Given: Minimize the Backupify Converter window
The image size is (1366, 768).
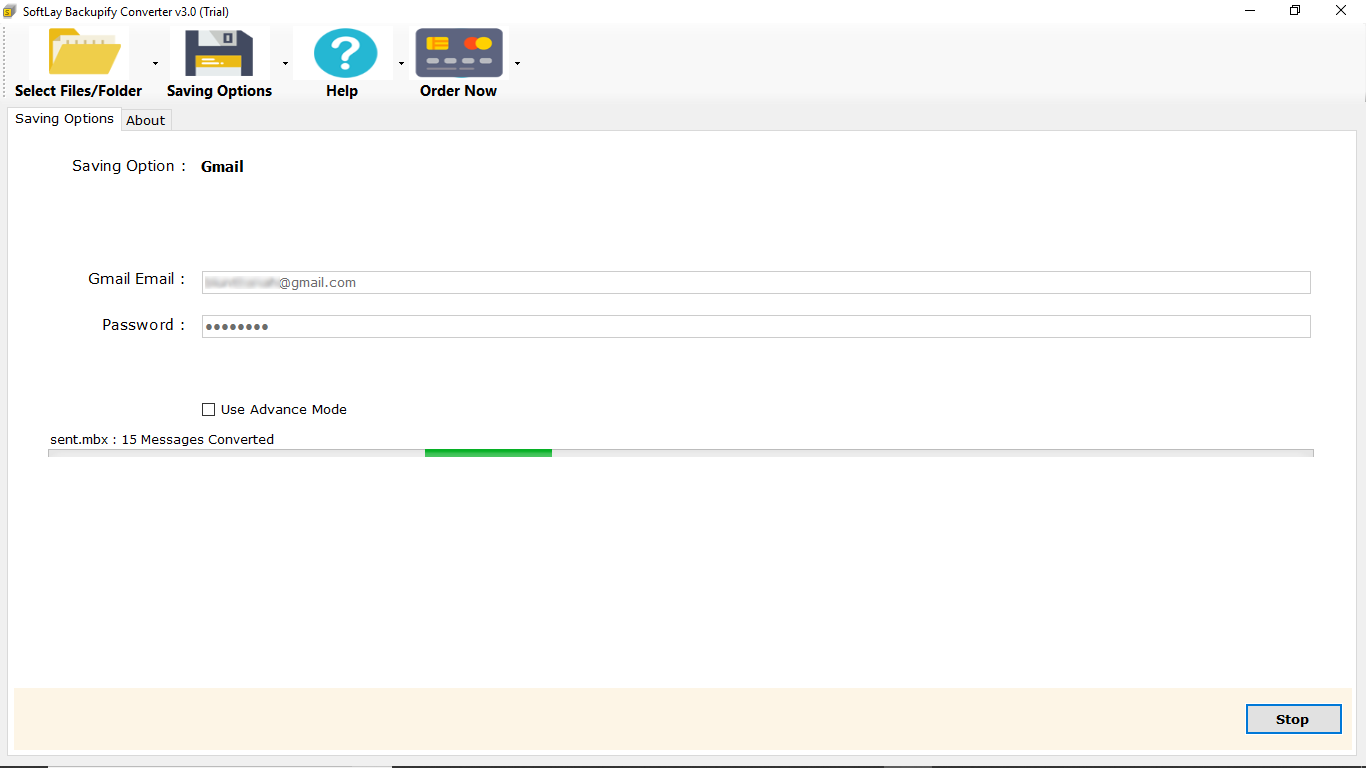Looking at the screenshot, I should coord(1251,10).
